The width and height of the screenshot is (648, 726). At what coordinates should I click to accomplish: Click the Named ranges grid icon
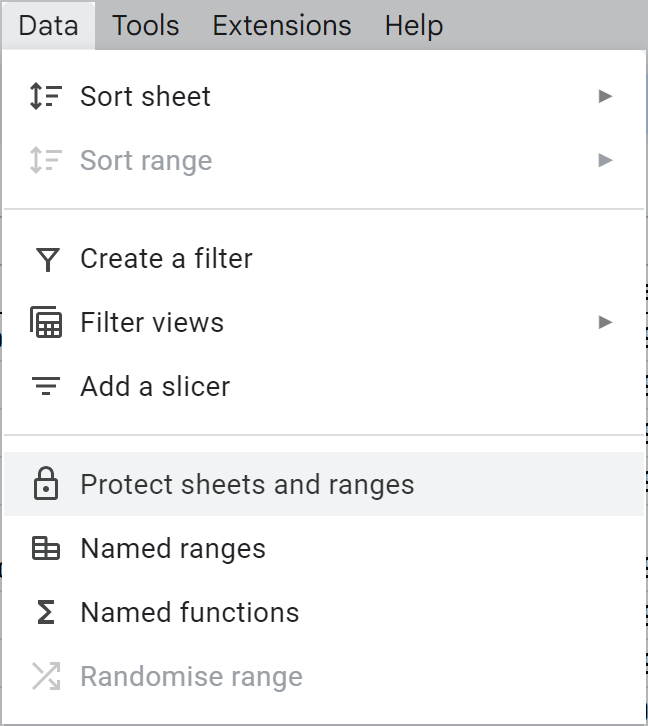pyautogui.click(x=46, y=548)
